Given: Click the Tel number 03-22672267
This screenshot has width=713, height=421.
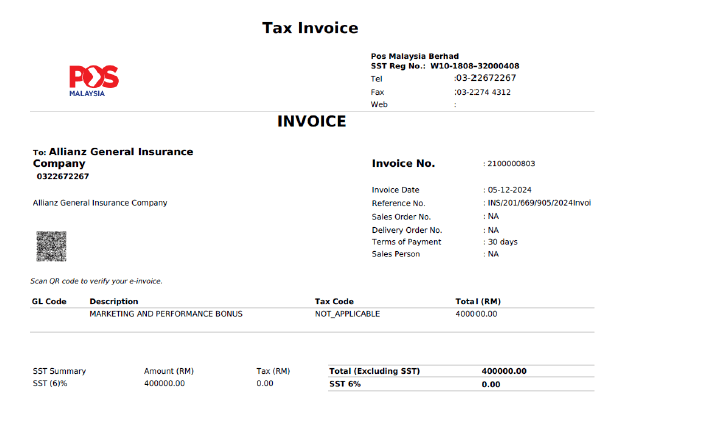Looking at the screenshot, I should pos(486,78).
